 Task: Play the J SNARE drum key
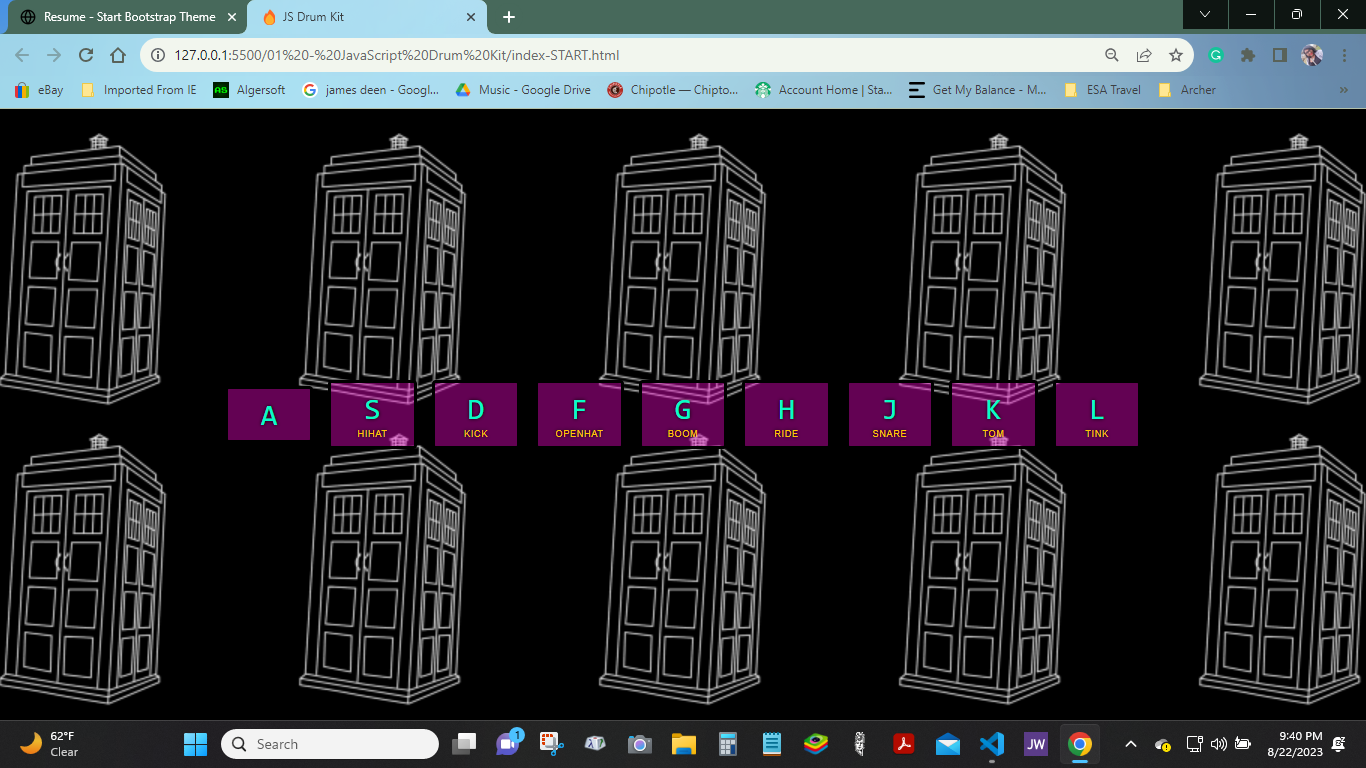[x=890, y=414]
